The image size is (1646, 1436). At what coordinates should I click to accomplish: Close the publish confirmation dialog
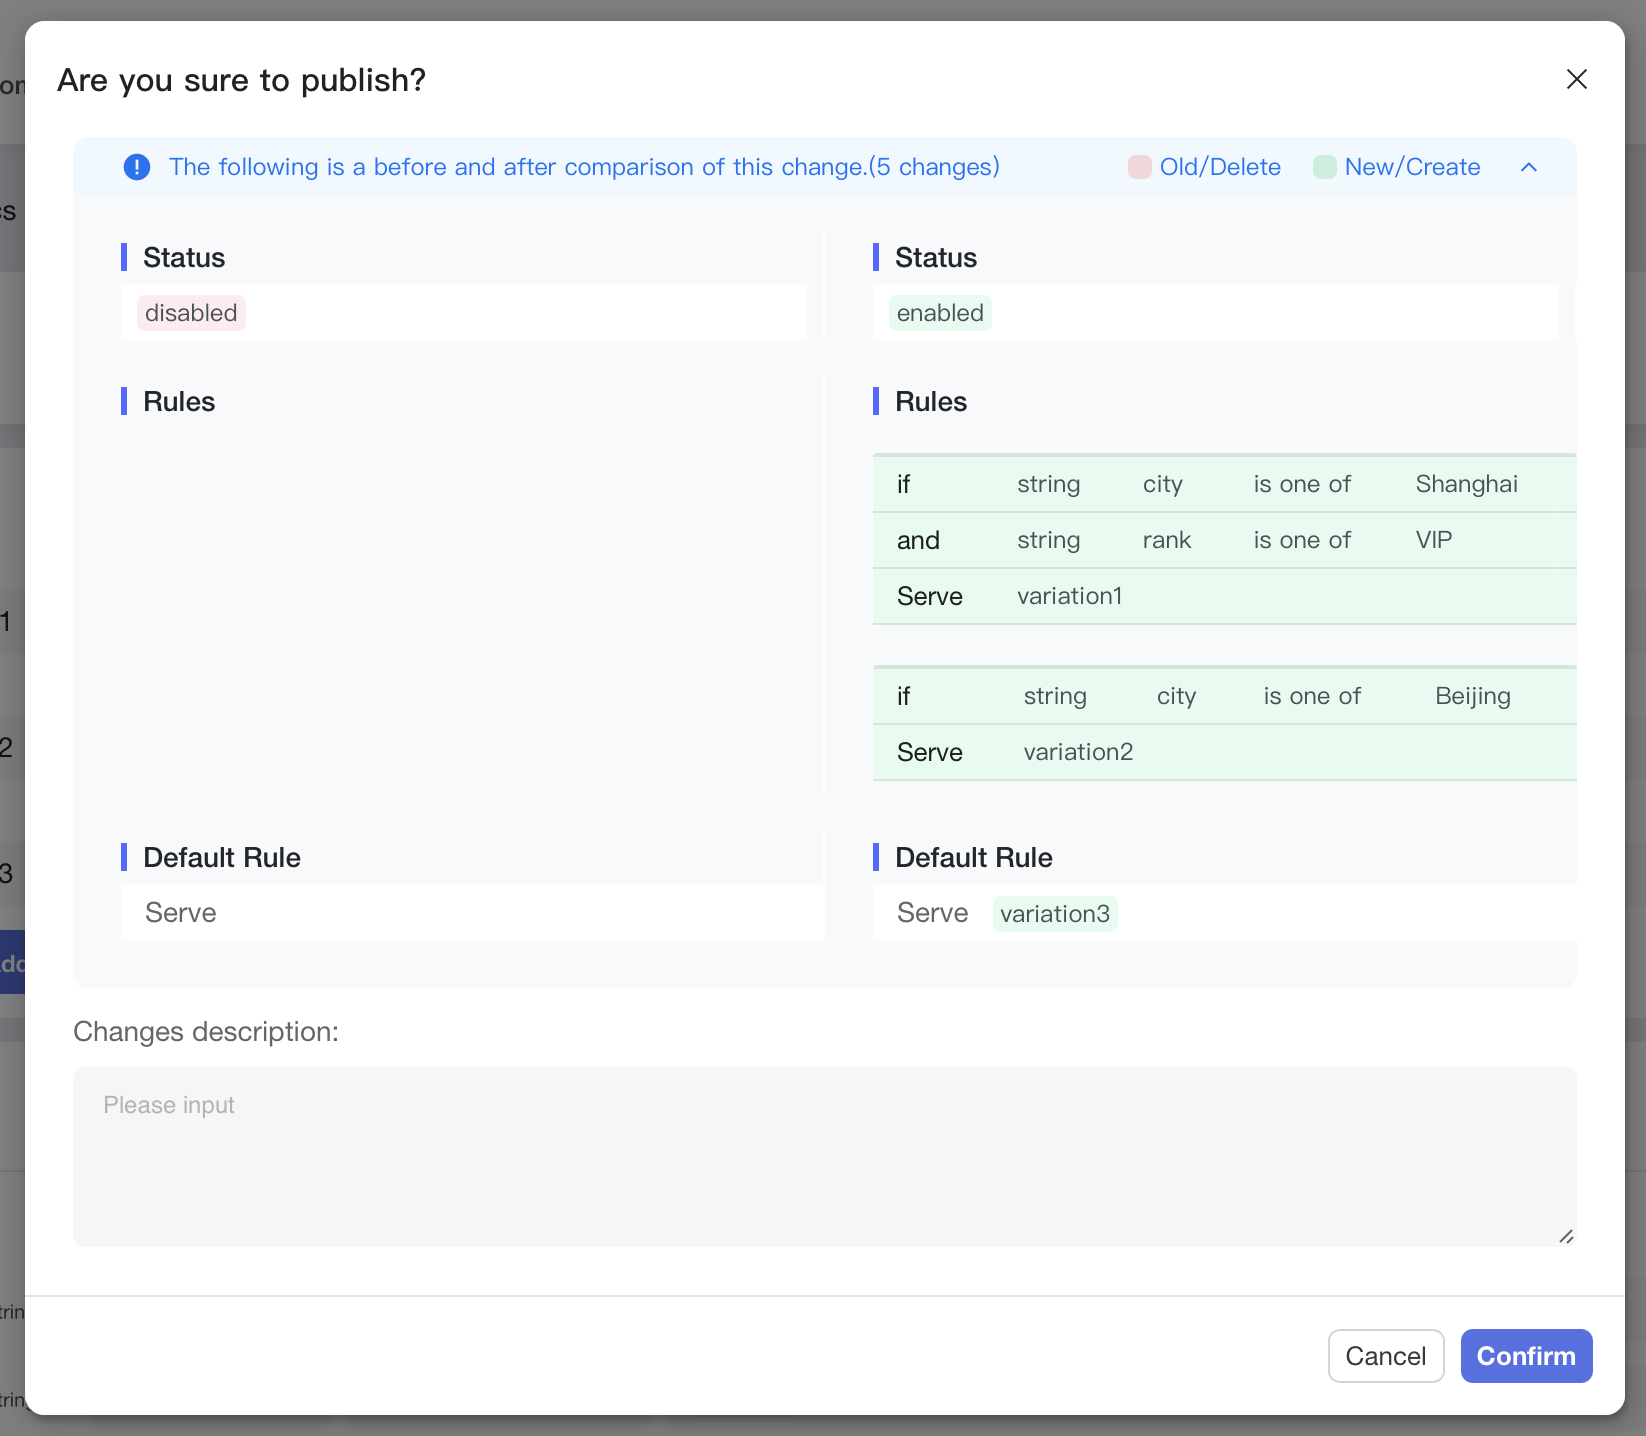(x=1576, y=79)
